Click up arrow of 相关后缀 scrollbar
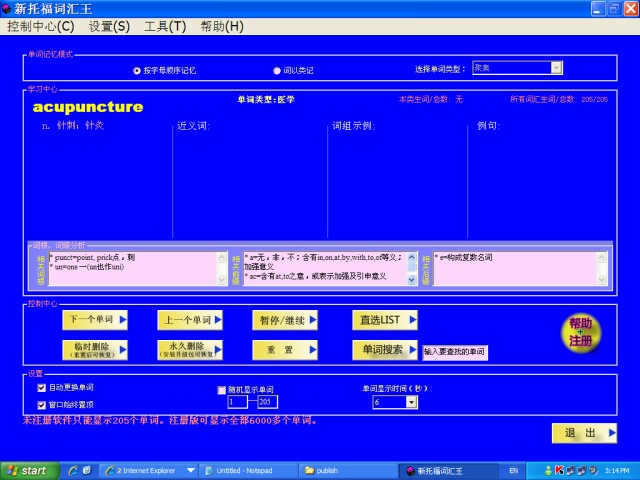 602,257
